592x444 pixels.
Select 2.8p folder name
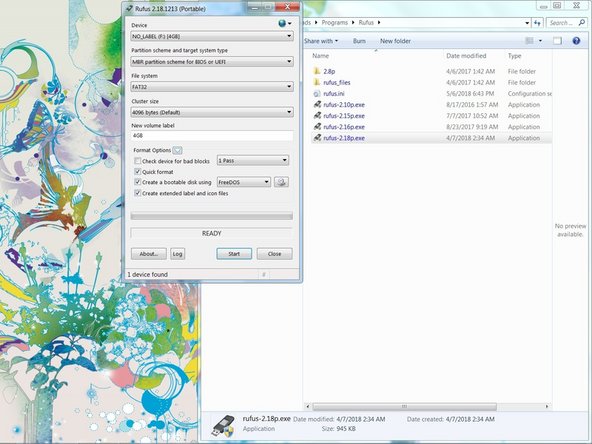[x=329, y=71]
